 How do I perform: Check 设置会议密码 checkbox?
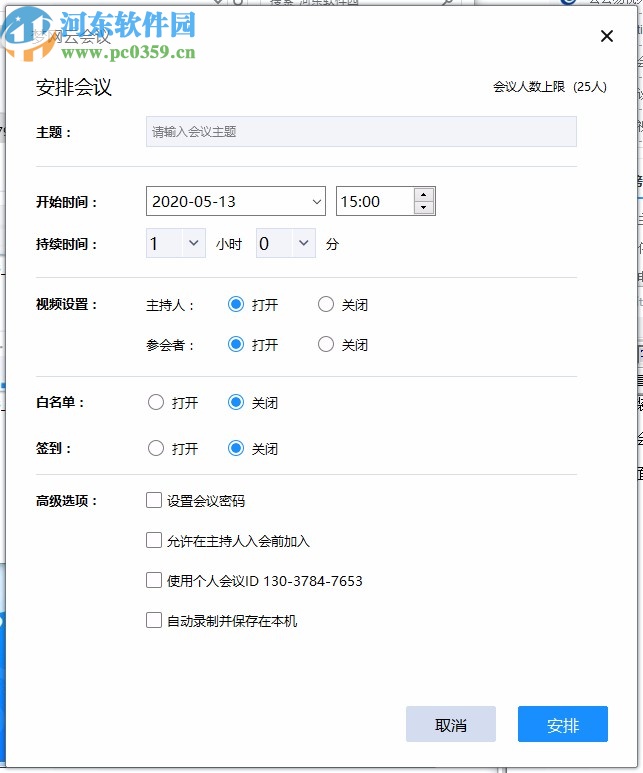tap(154, 500)
